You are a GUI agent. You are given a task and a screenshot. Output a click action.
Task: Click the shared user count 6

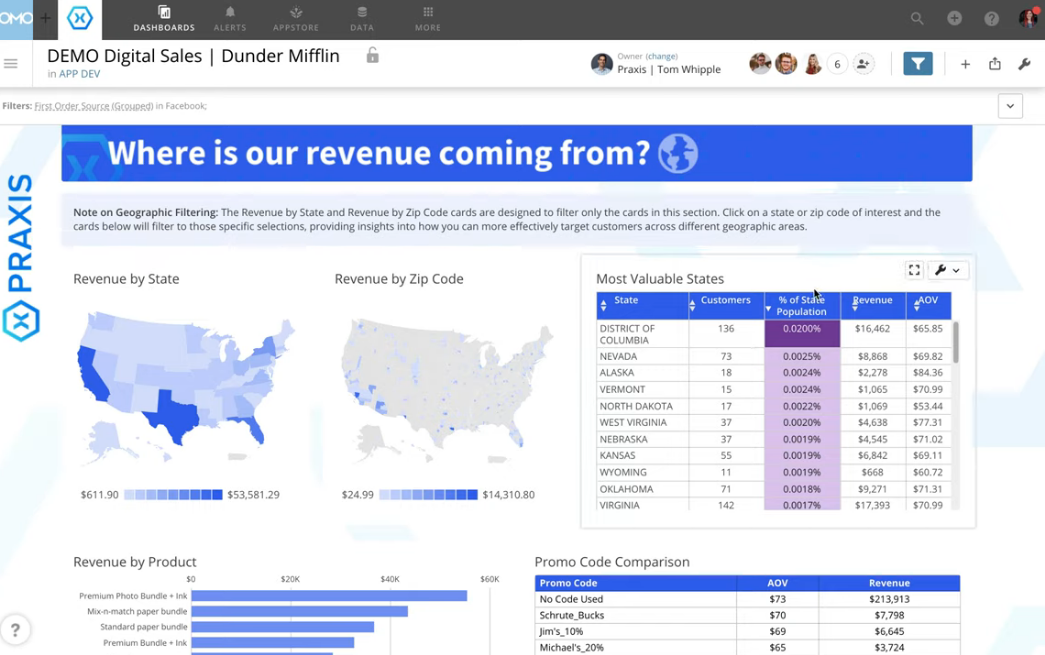pos(837,64)
